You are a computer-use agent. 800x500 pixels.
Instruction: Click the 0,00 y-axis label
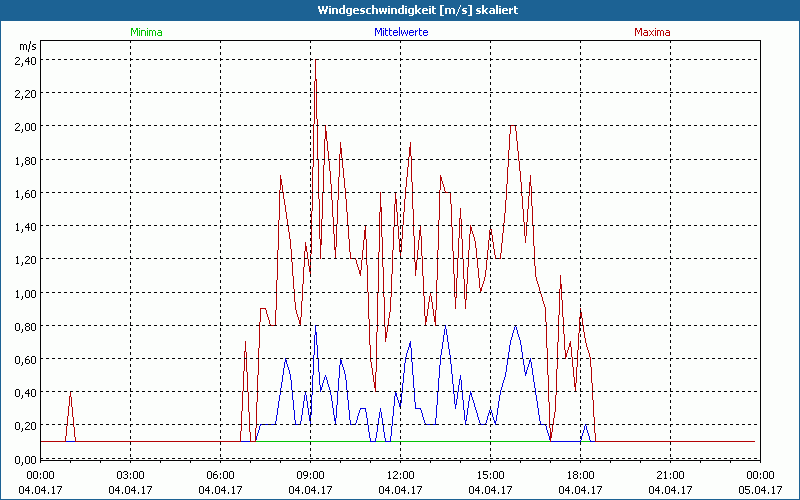(25, 459)
